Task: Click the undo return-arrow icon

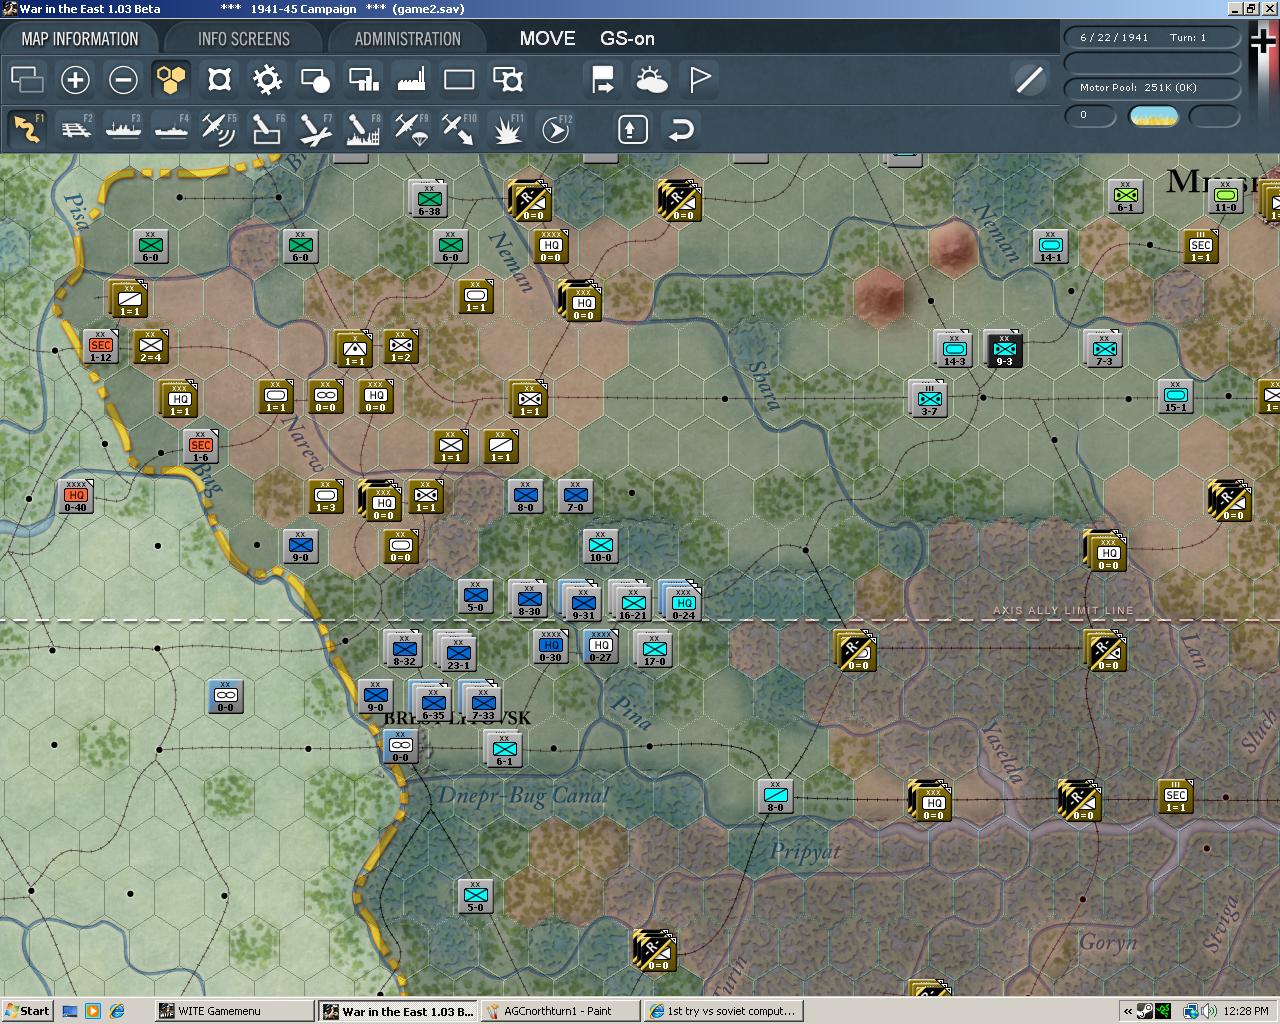Action: coord(681,129)
